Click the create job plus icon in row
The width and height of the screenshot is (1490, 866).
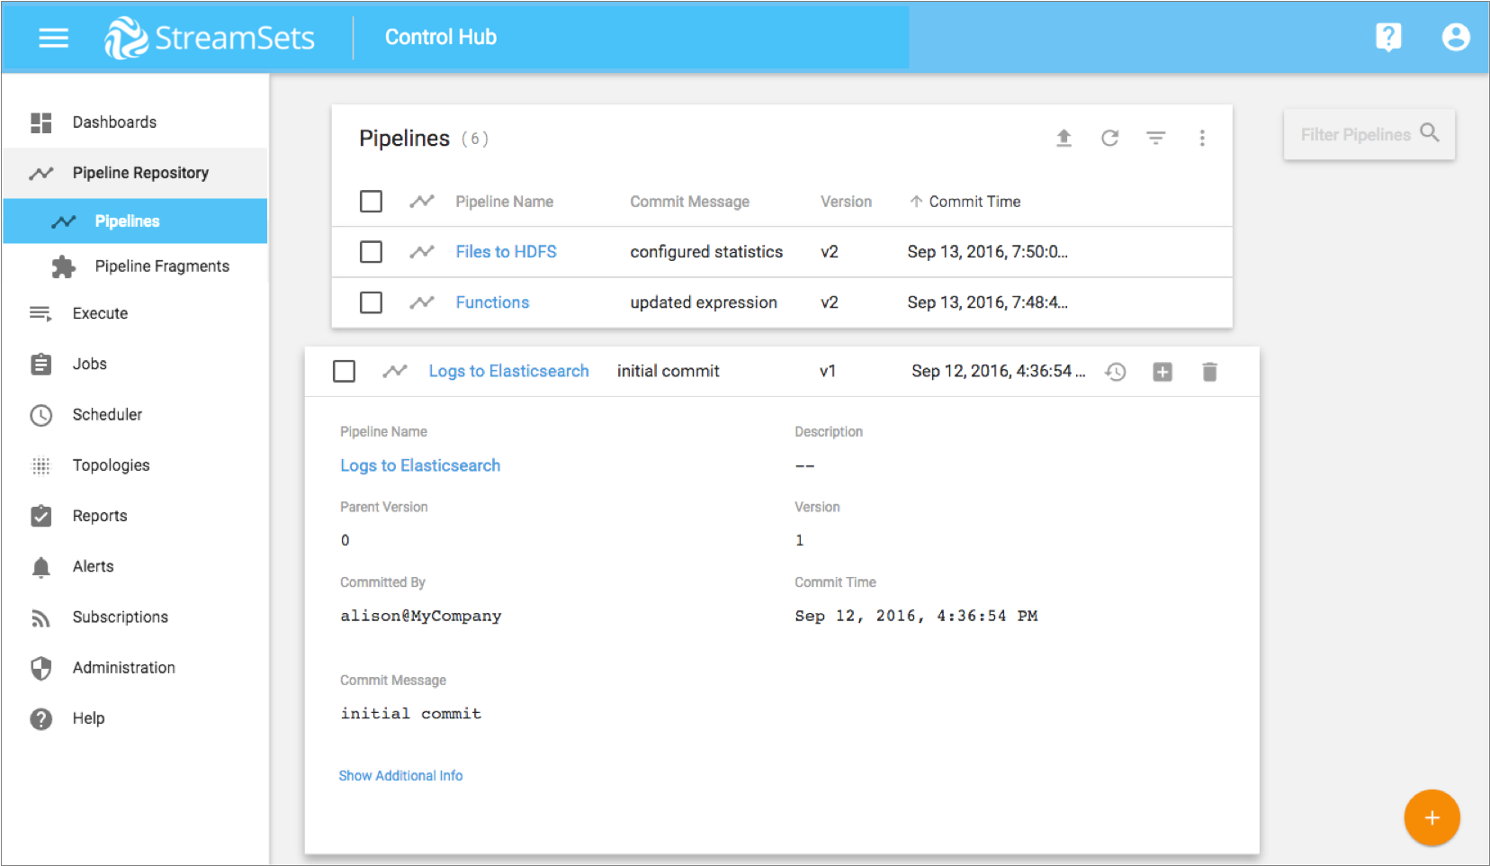pyautogui.click(x=1162, y=372)
